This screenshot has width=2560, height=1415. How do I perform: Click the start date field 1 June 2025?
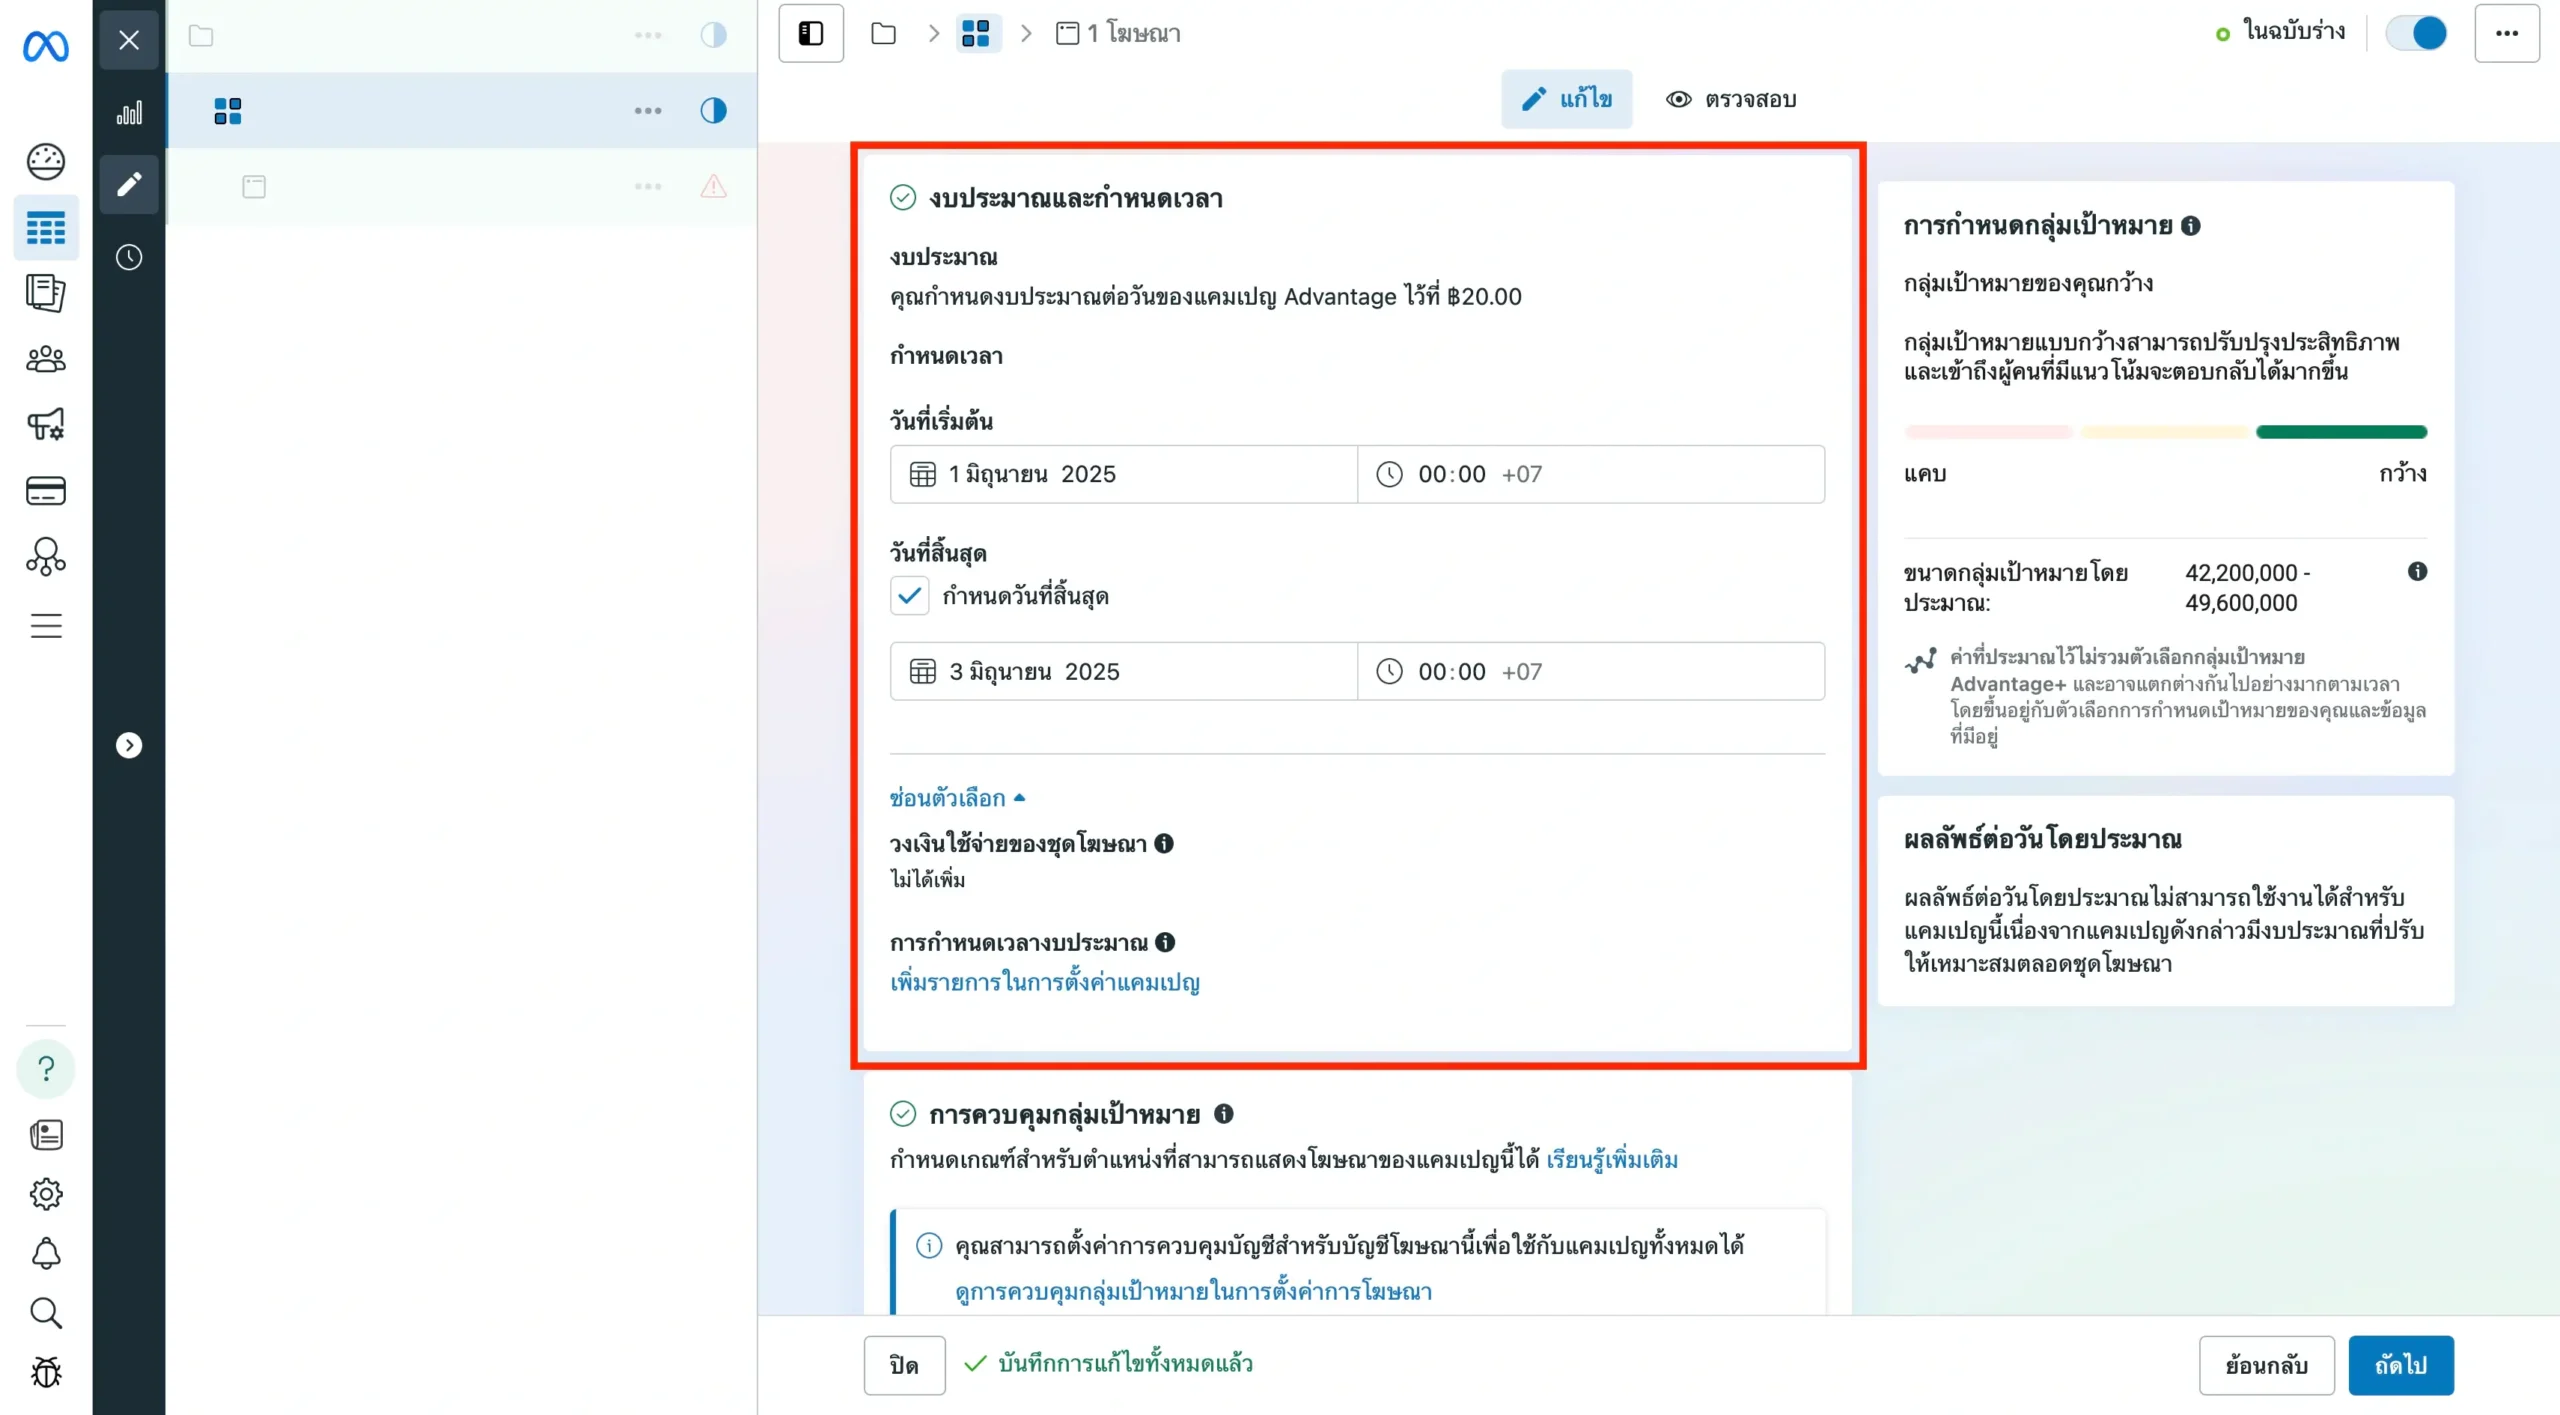coord(1123,474)
